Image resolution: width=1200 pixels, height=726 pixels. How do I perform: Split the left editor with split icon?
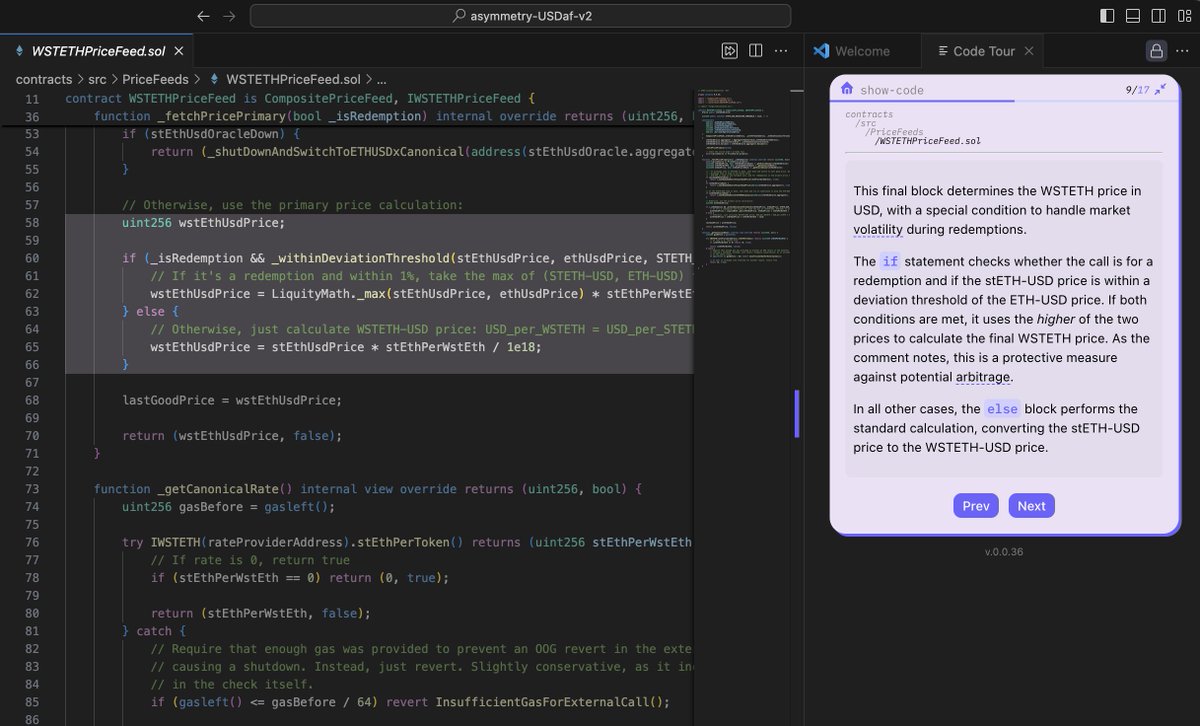(x=756, y=51)
